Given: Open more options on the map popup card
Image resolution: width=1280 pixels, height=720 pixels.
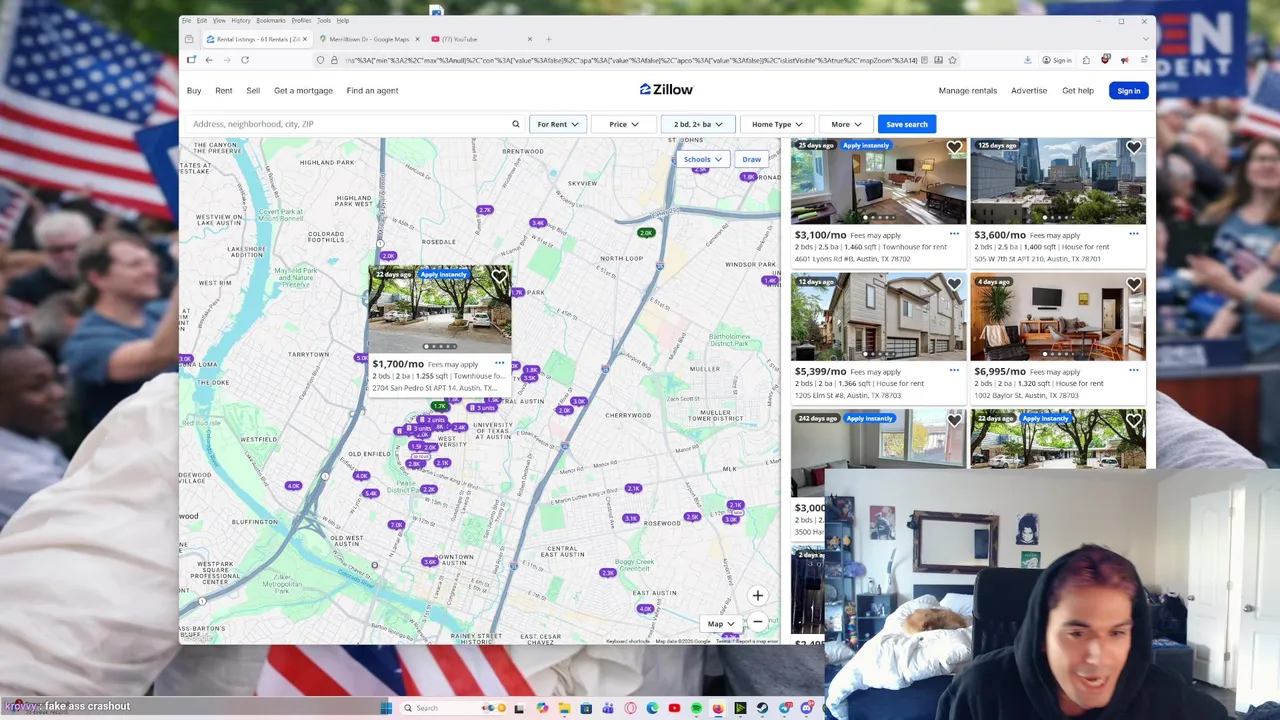Looking at the screenshot, I should coord(499,363).
